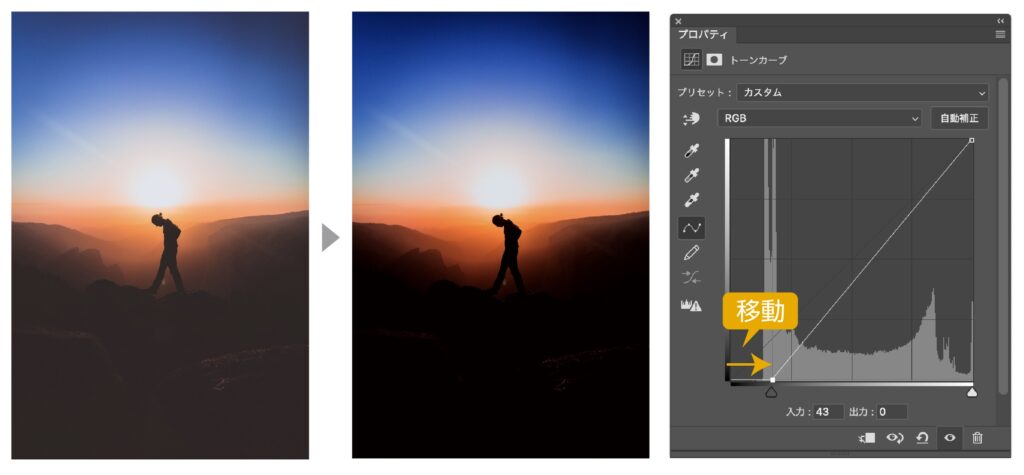Screen dimensions: 1024x475
Task: Select the curves adjustment icon
Action: [691, 59]
